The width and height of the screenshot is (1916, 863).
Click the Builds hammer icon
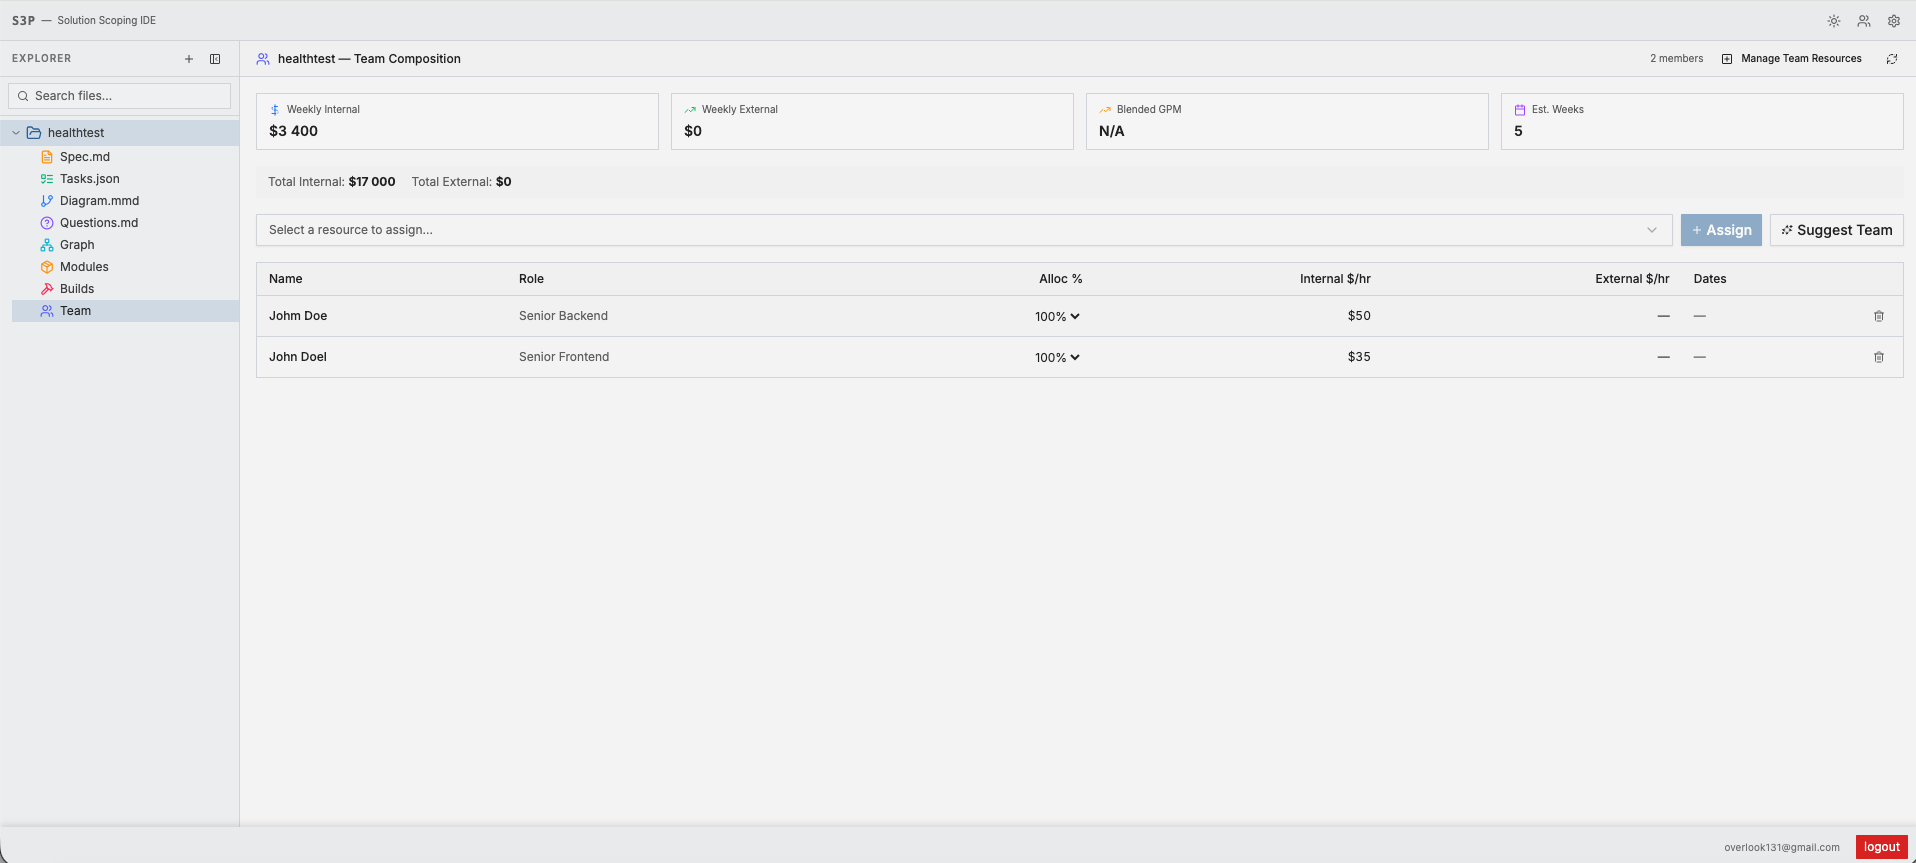pyautogui.click(x=47, y=289)
